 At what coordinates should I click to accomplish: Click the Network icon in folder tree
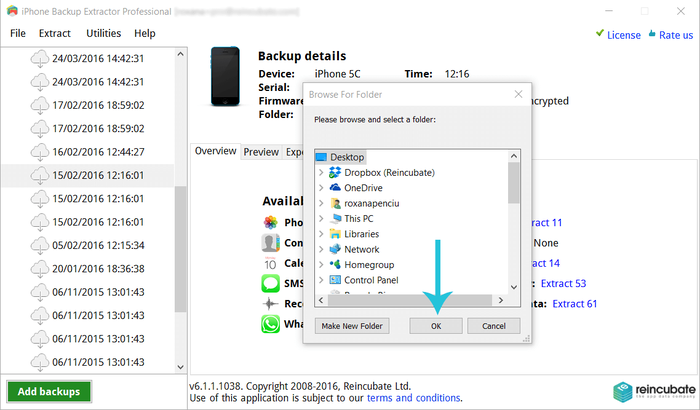335,249
